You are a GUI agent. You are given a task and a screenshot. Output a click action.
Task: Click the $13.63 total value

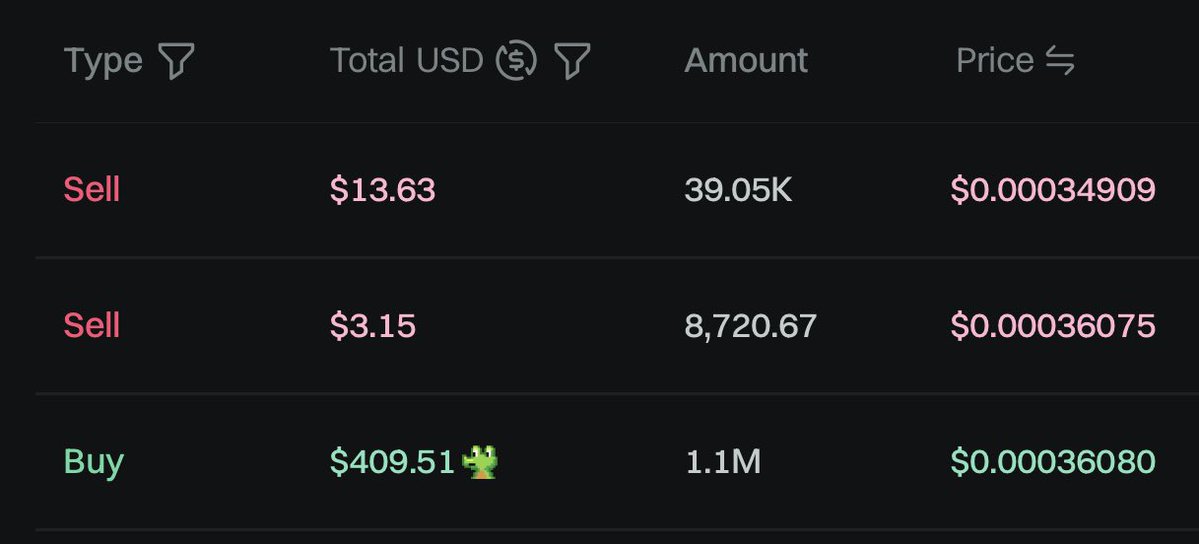[382, 189]
